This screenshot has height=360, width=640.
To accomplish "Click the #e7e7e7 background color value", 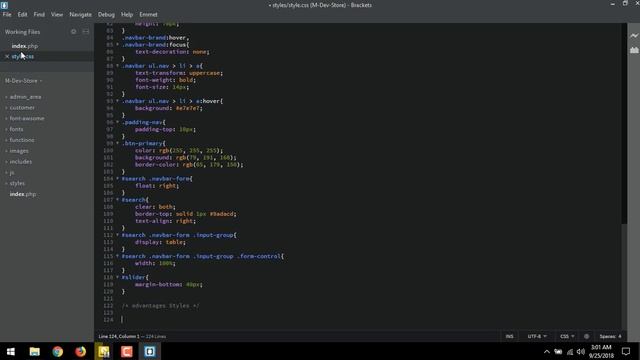I will click(x=188, y=108).
